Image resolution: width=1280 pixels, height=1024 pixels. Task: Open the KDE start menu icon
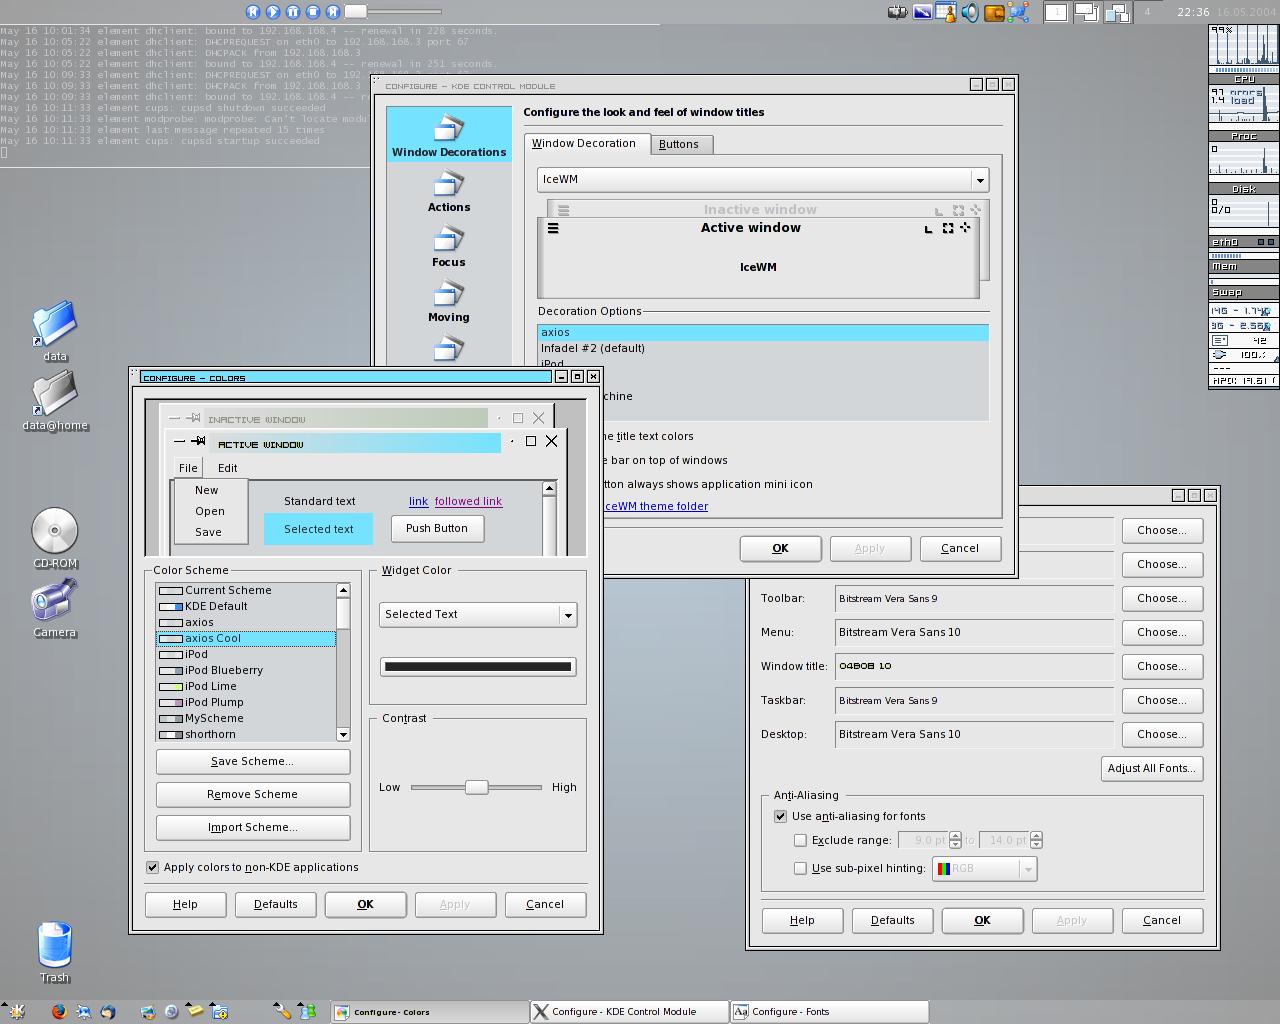point(17,1012)
